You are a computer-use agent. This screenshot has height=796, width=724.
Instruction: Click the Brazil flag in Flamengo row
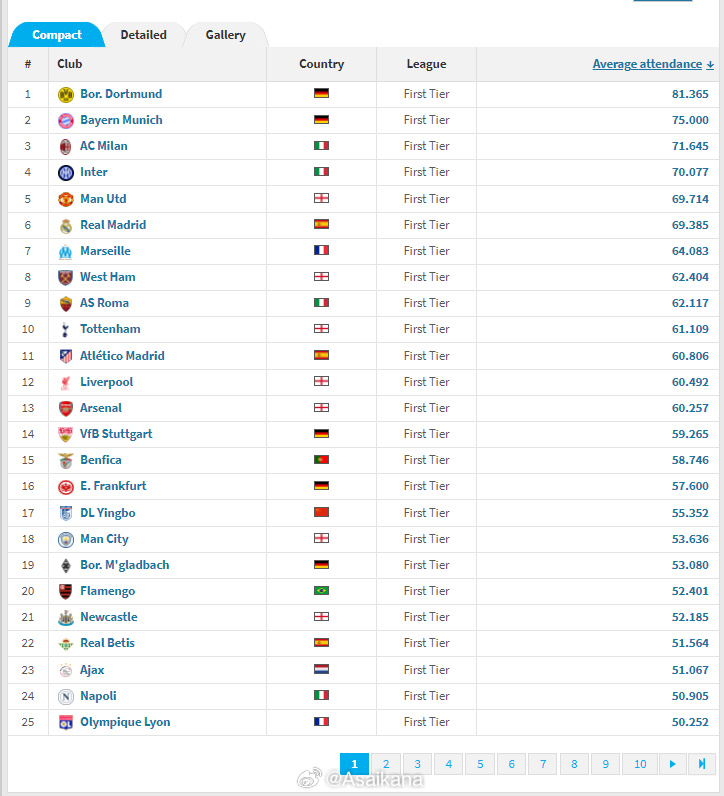(321, 591)
